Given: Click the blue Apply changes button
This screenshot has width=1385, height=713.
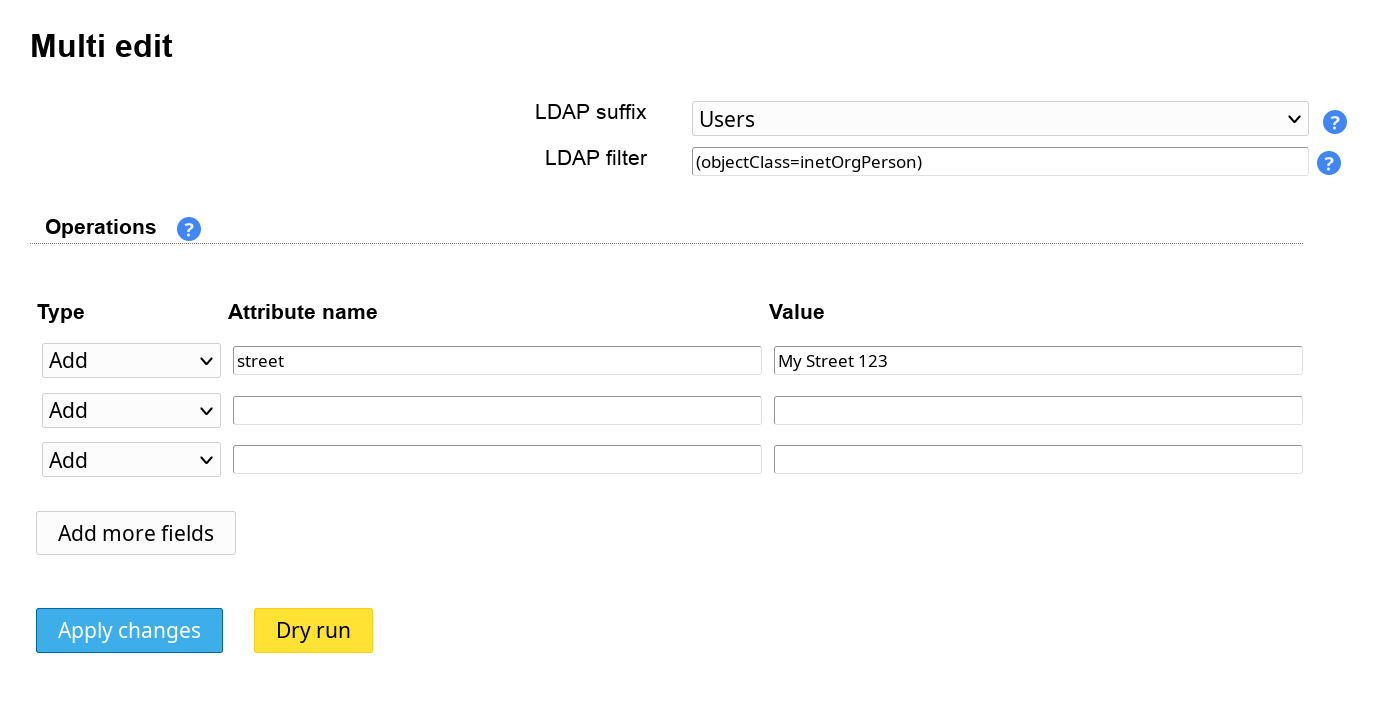Looking at the screenshot, I should click(129, 631).
